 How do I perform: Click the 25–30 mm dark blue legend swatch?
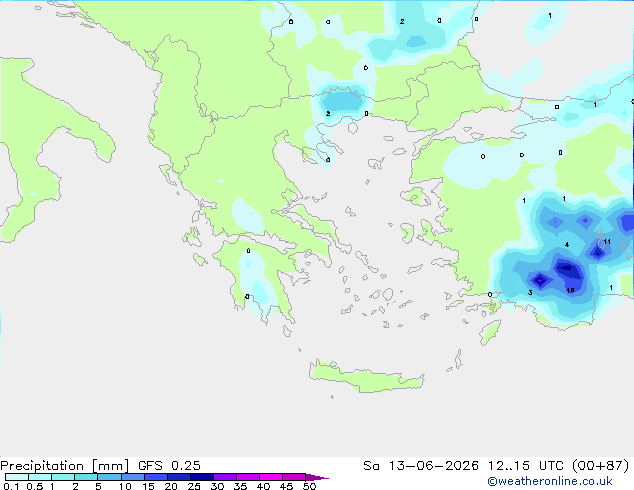(x=201, y=477)
